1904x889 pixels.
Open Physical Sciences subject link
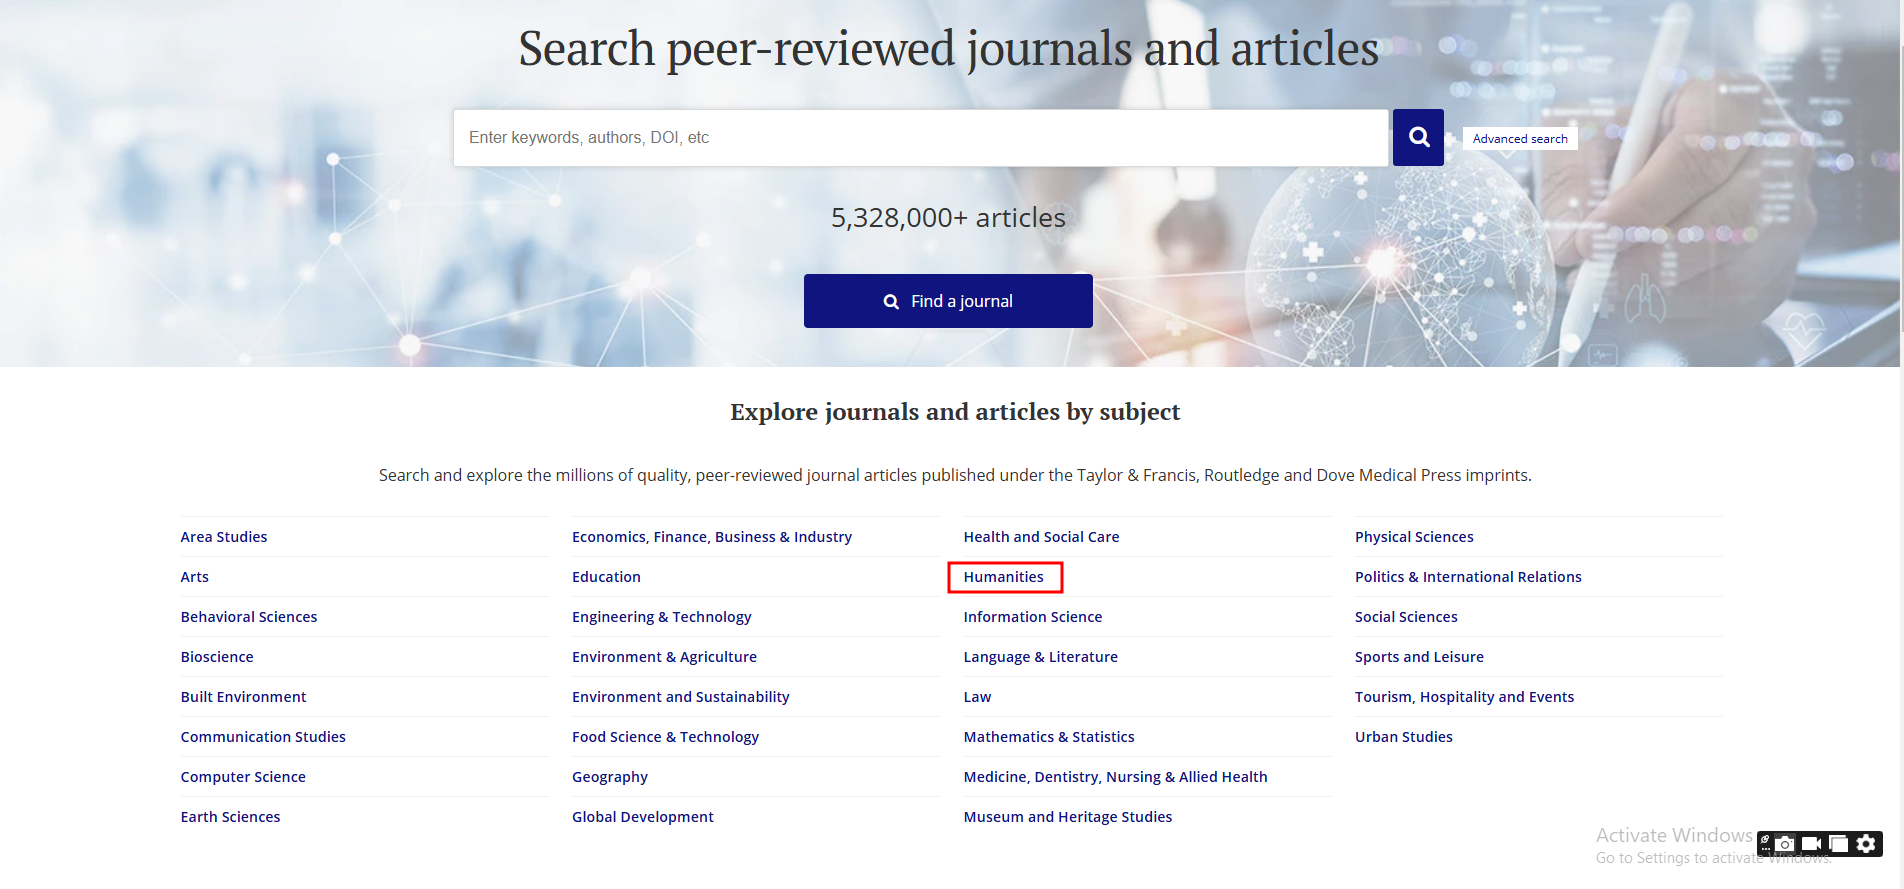(1413, 537)
